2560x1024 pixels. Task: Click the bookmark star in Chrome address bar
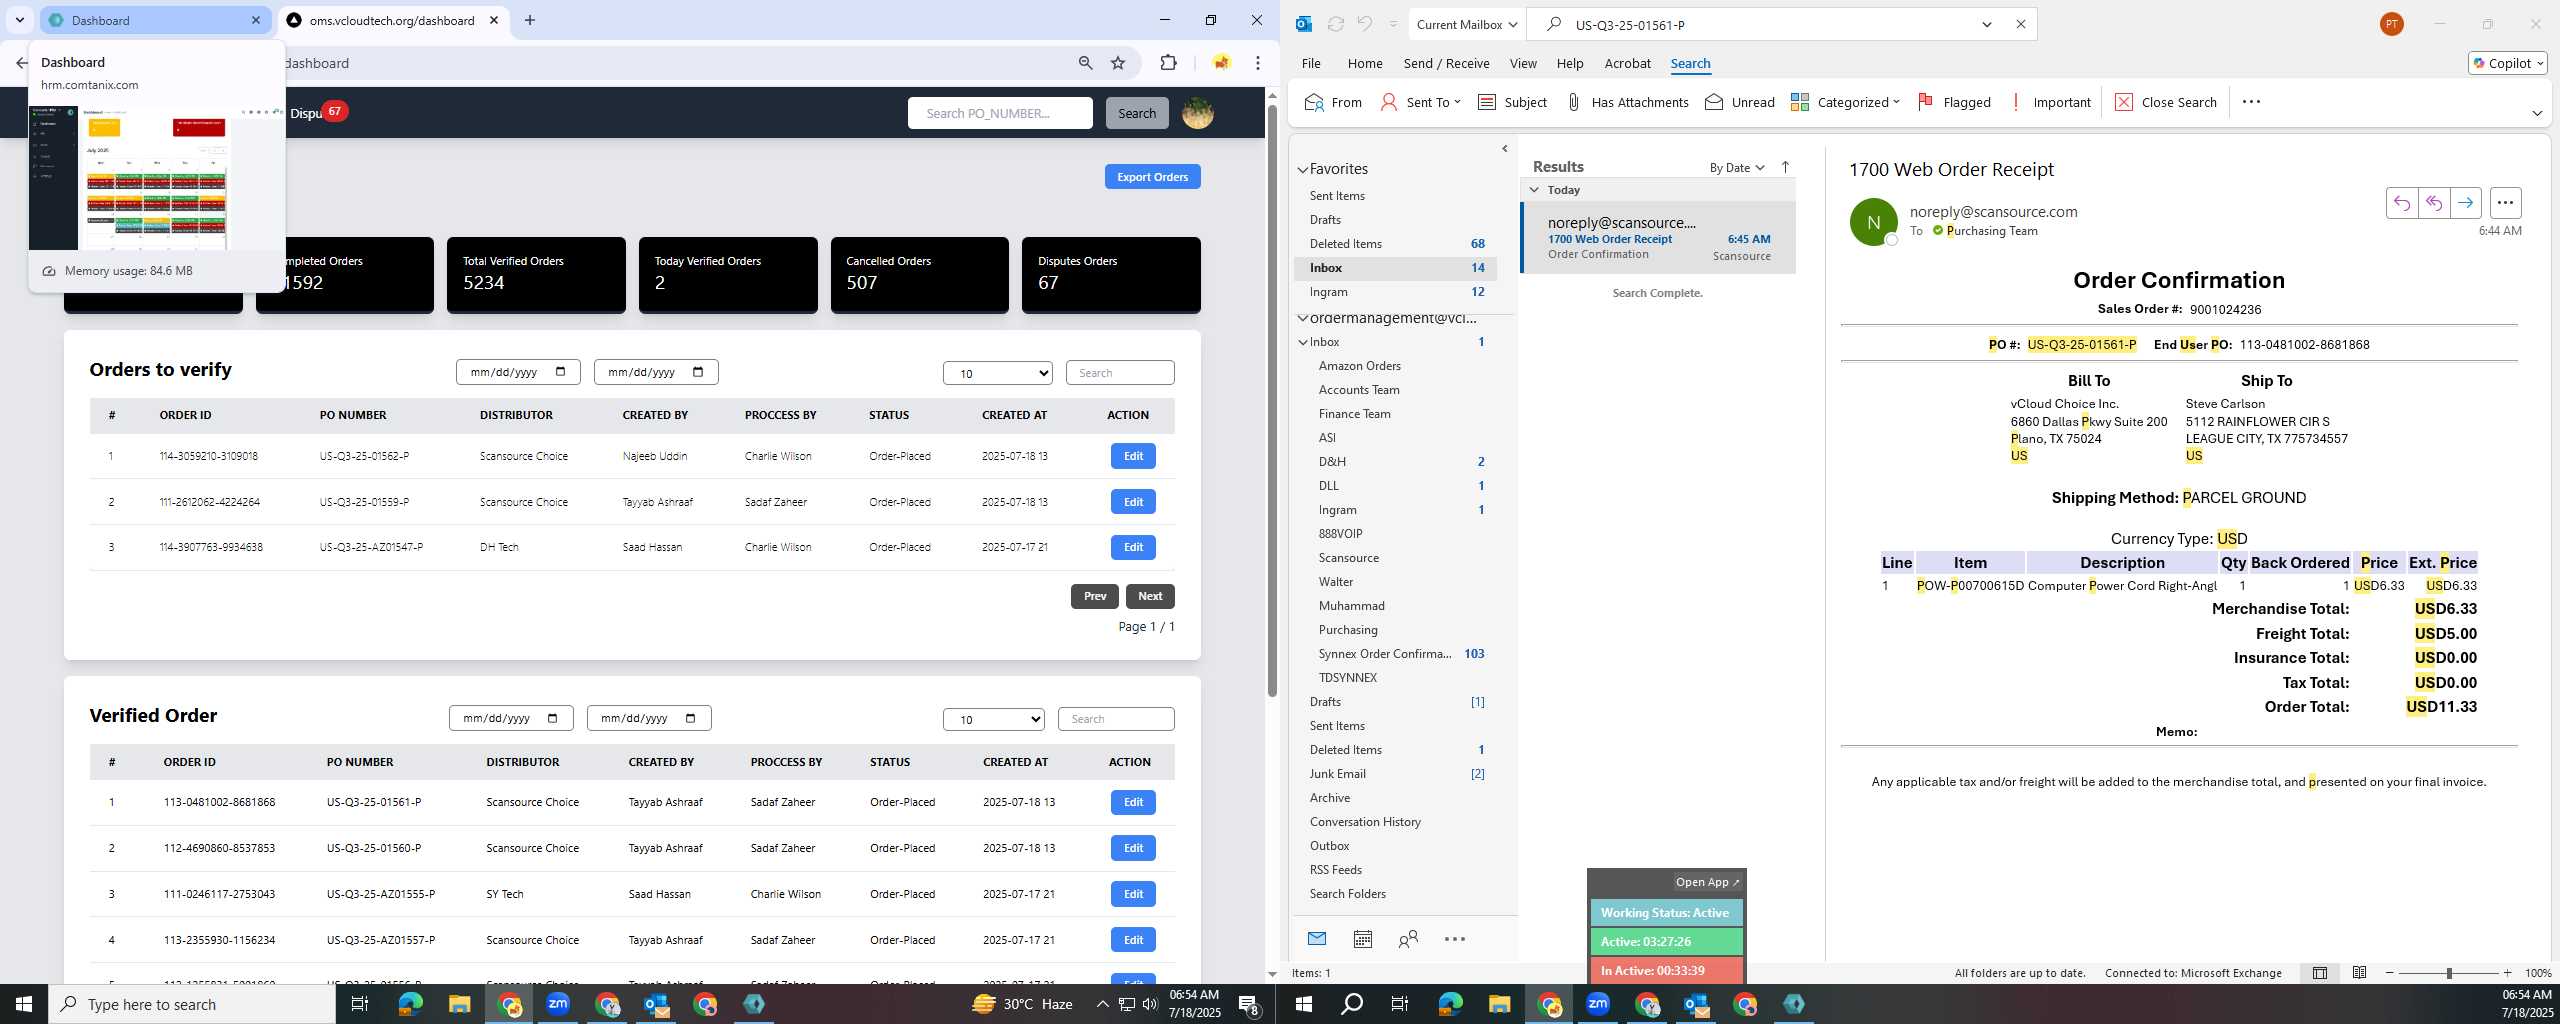pyautogui.click(x=1118, y=63)
